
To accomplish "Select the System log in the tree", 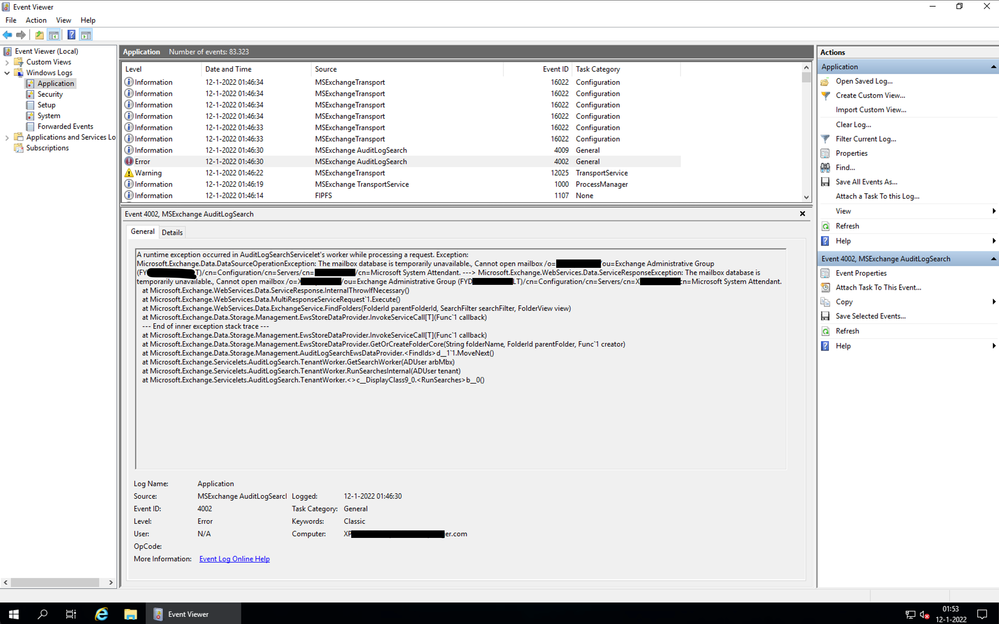I will [x=48, y=116].
